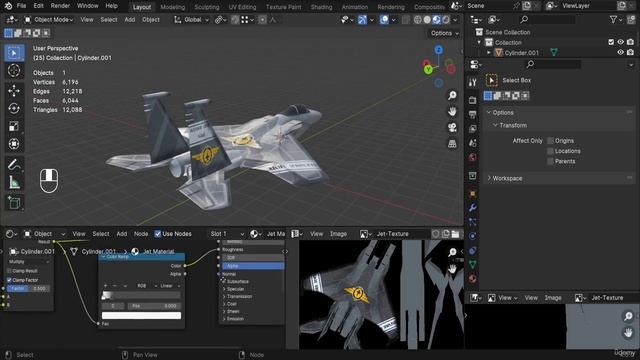The width and height of the screenshot is (640, 360).
Task: Uncheck the Collection exclude checkbox
Action: (x=611, y=42)
